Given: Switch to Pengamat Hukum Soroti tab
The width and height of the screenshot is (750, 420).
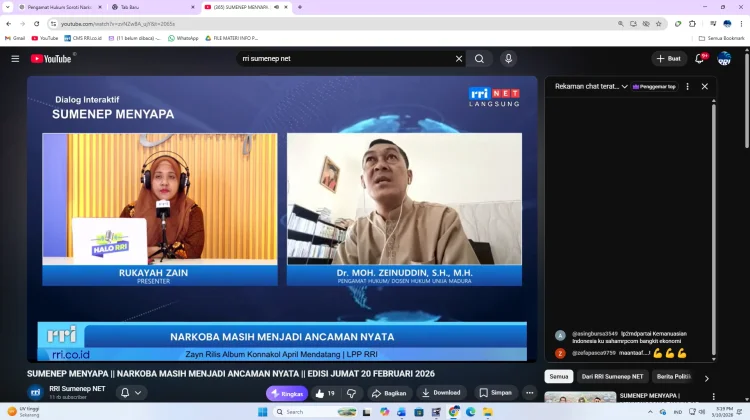Looking at the screenshot, I should (59, 7).
